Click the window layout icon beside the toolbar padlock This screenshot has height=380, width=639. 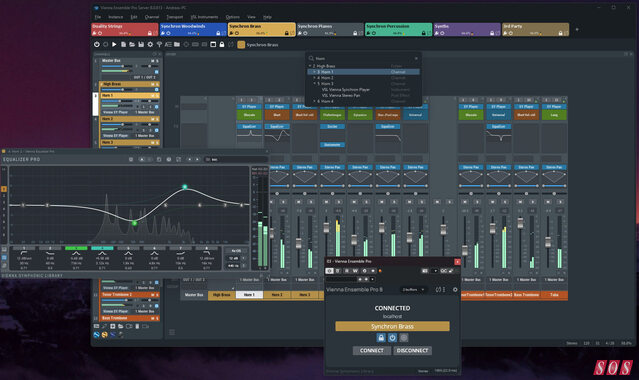pos(213,44)
